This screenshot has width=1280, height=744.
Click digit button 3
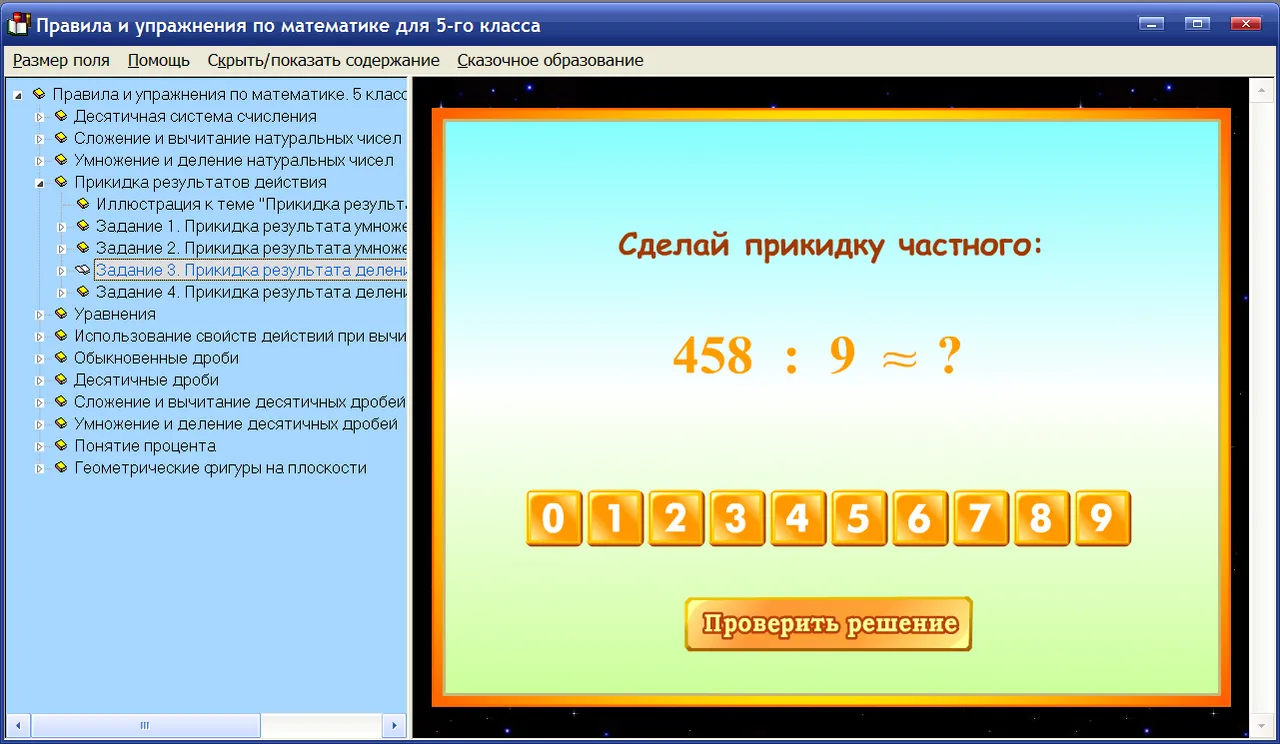click(737, 518)
